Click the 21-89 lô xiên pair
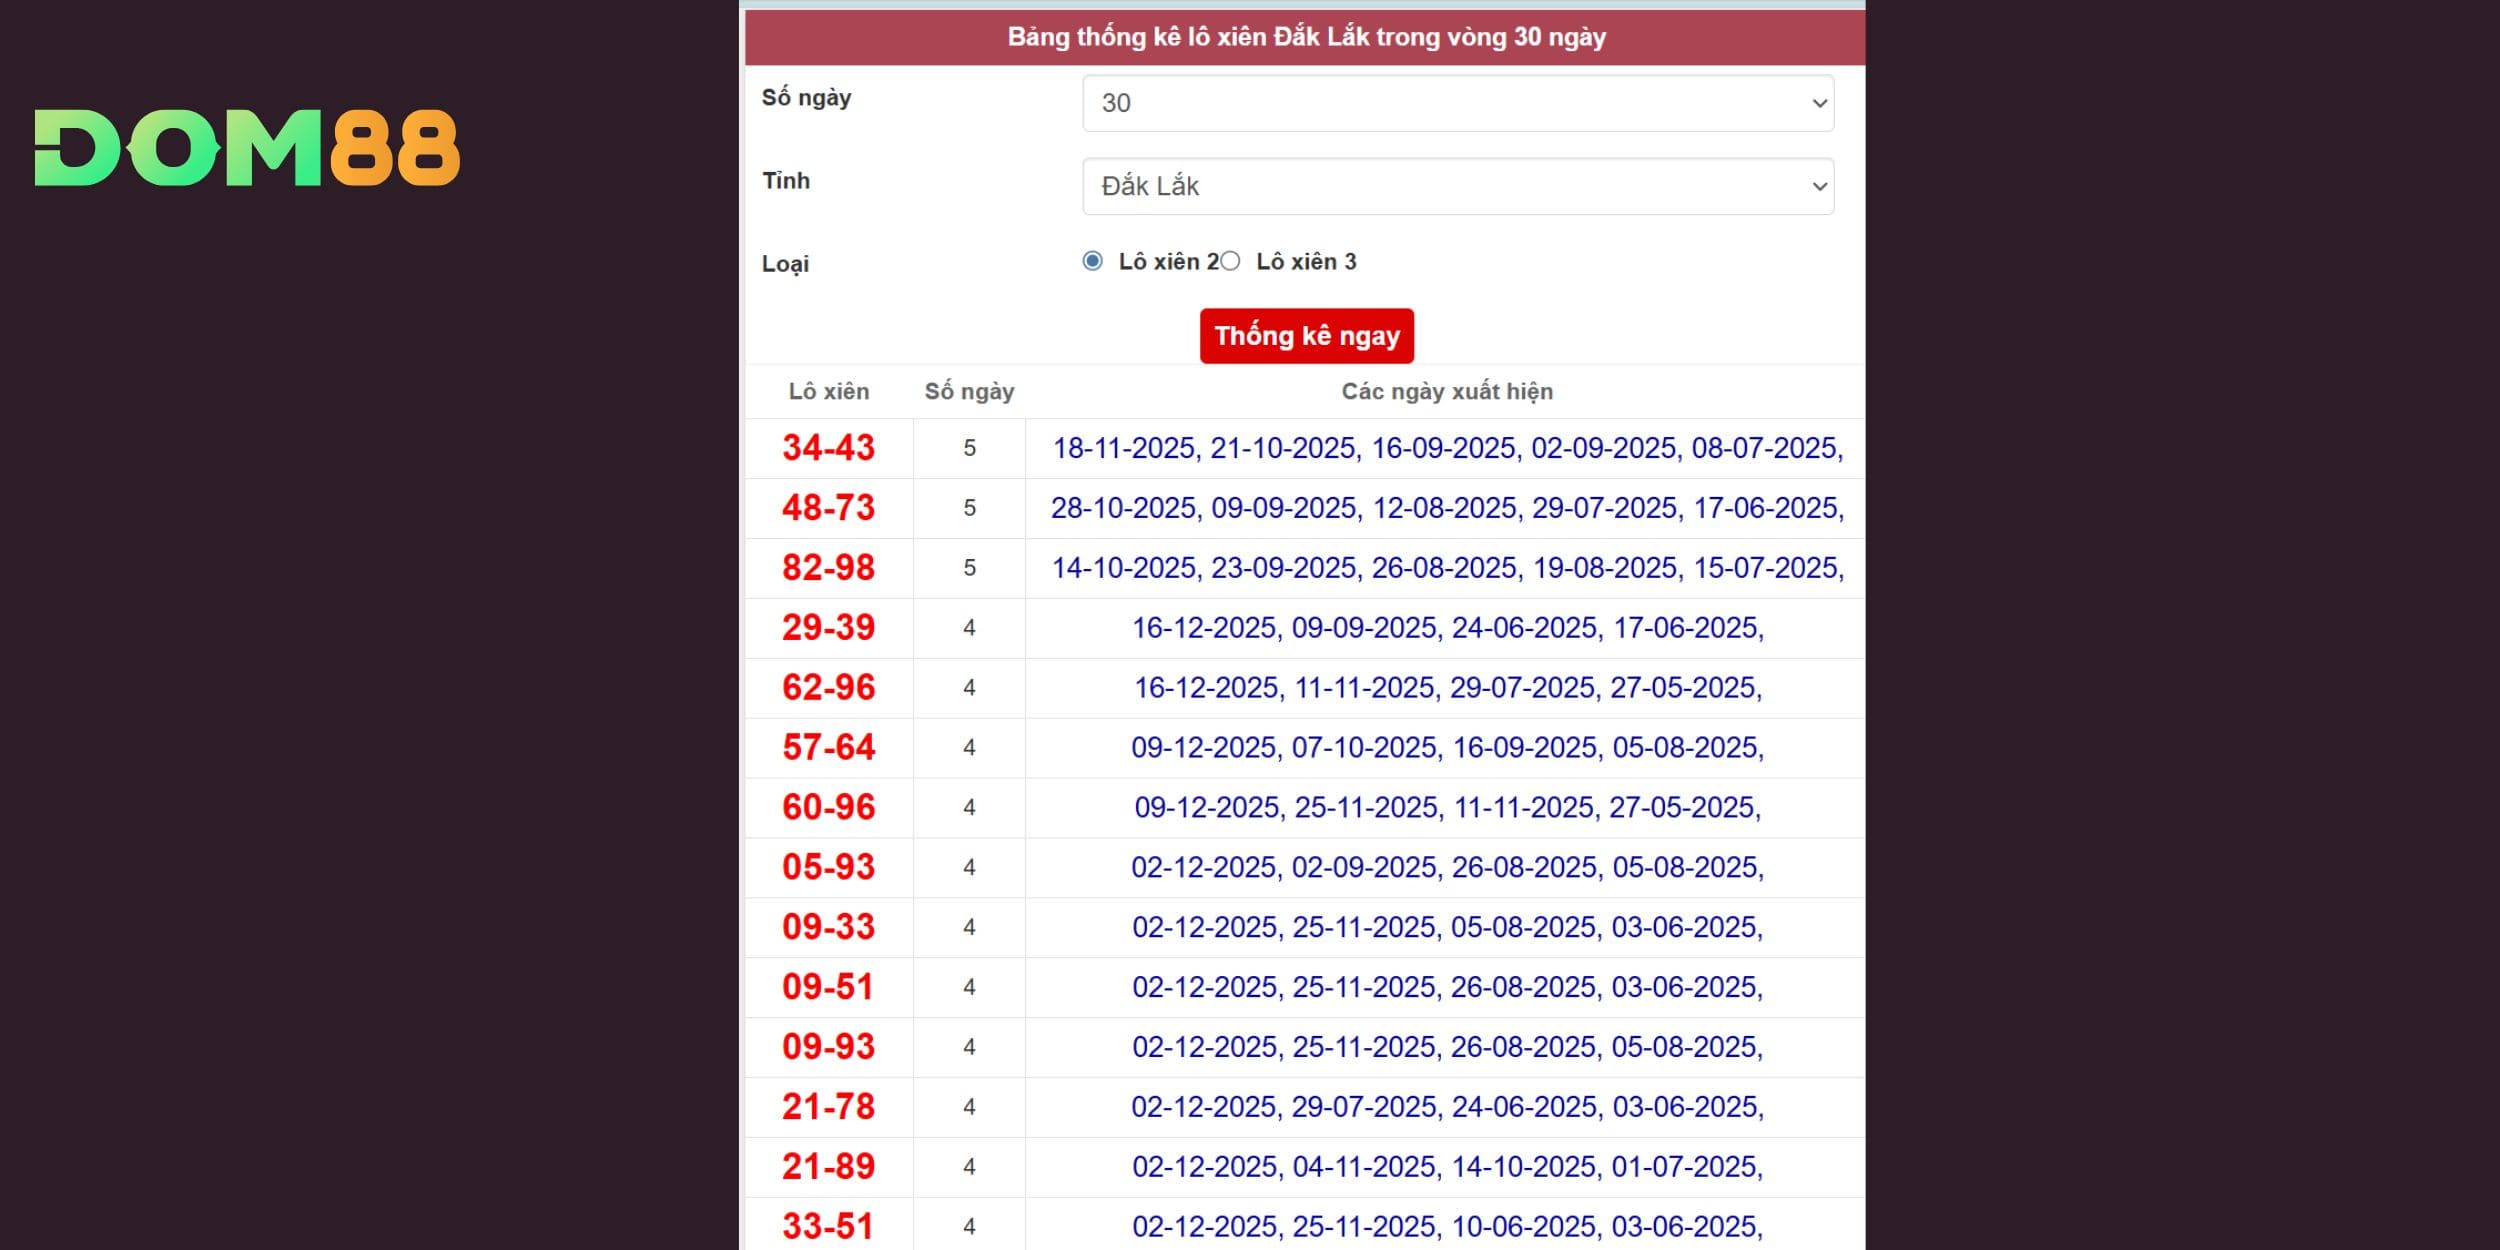 pyautogui.click(x=828, y=1166)
